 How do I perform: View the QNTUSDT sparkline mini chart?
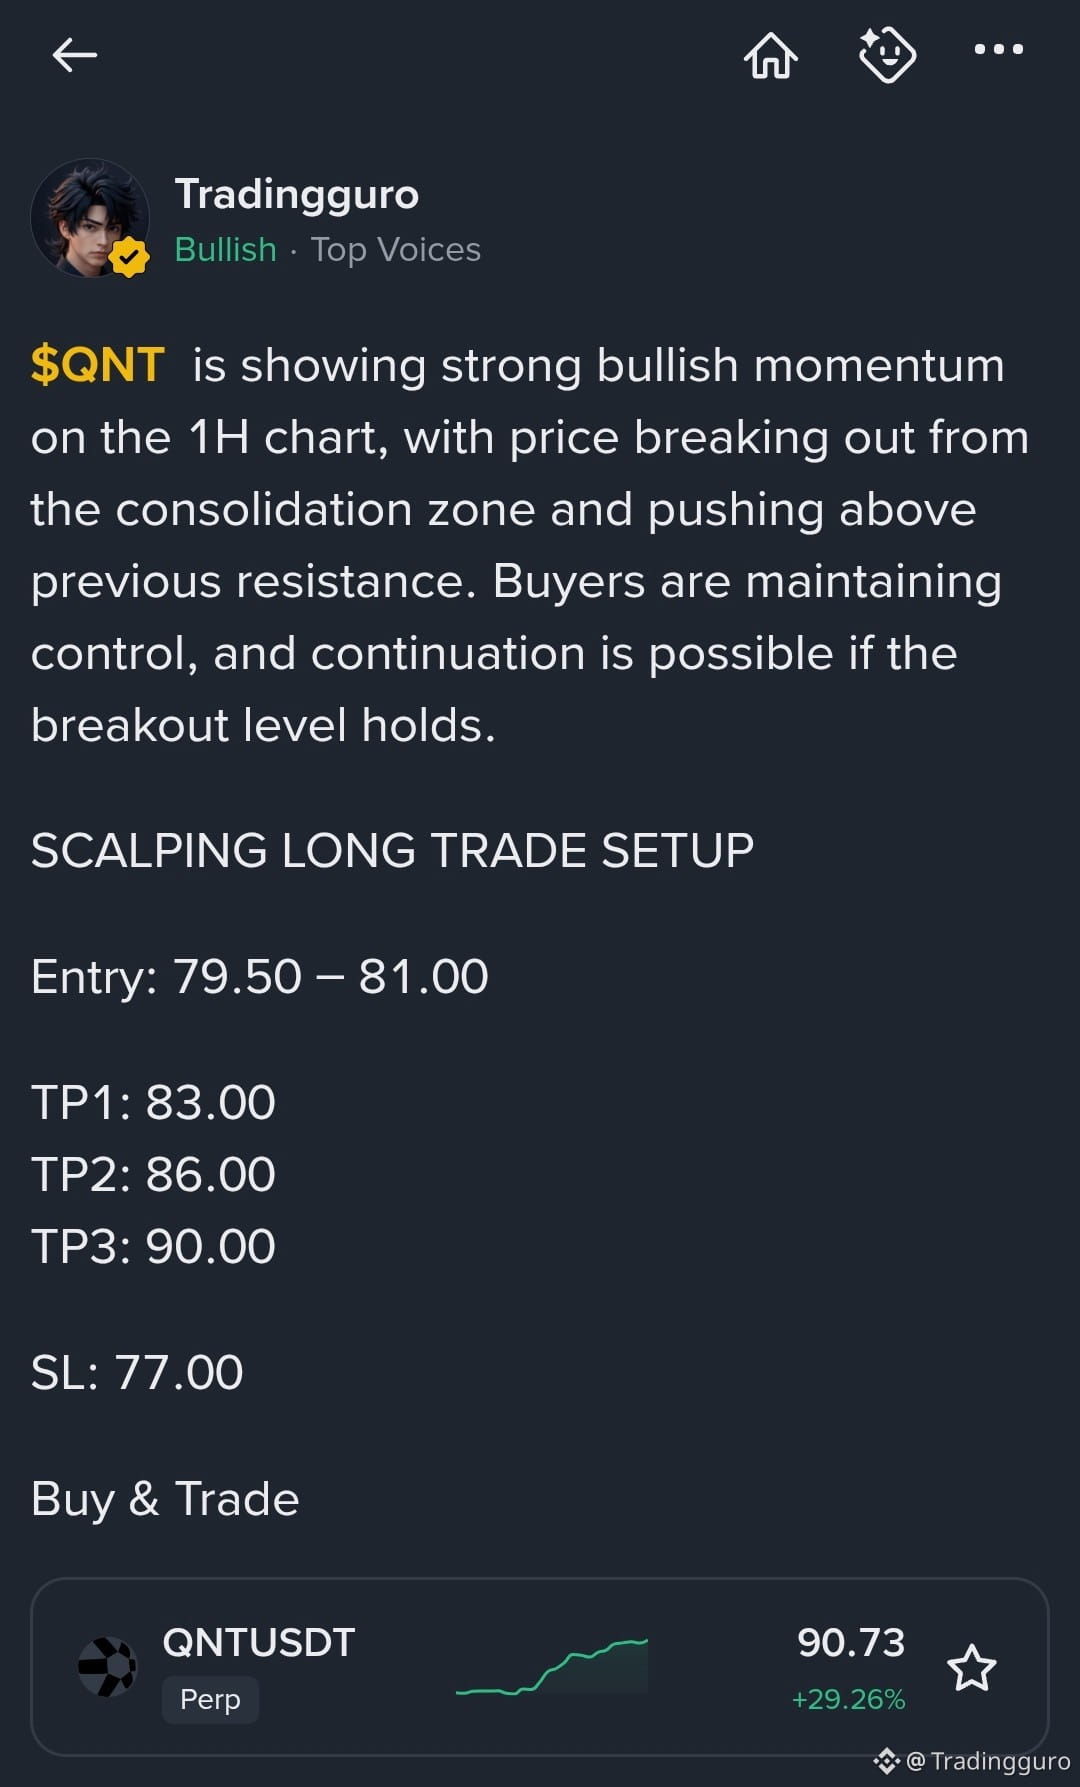coord(552,1667)
